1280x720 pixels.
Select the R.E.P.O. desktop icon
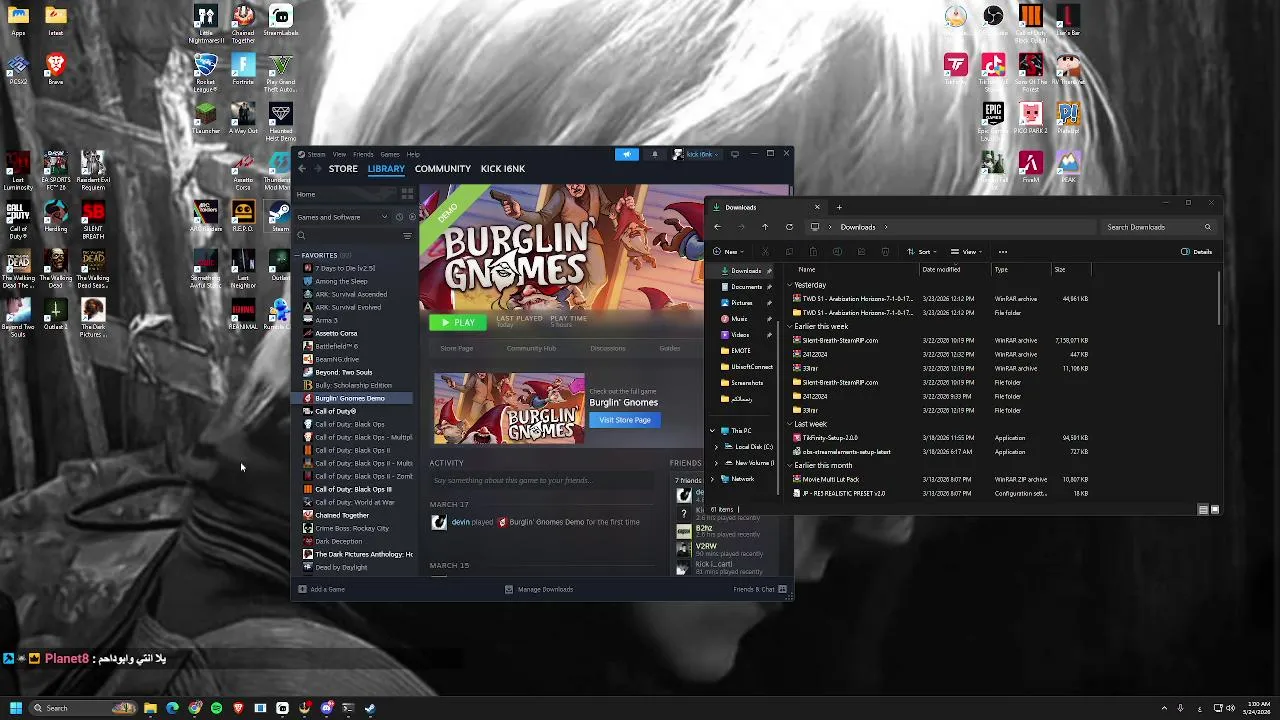tap(243, 216)
